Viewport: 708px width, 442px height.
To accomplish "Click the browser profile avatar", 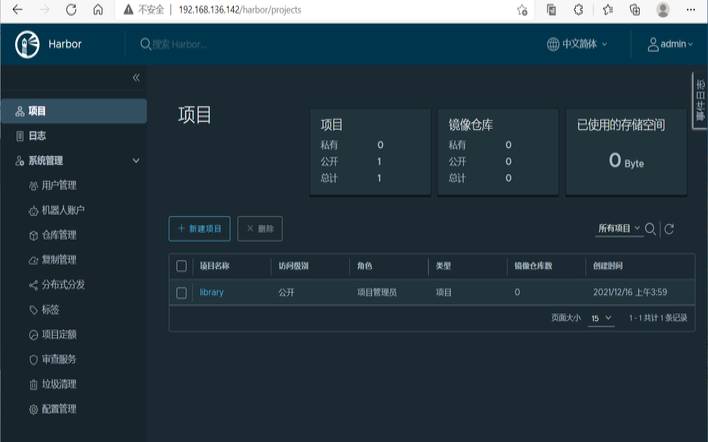I will 663,9.
